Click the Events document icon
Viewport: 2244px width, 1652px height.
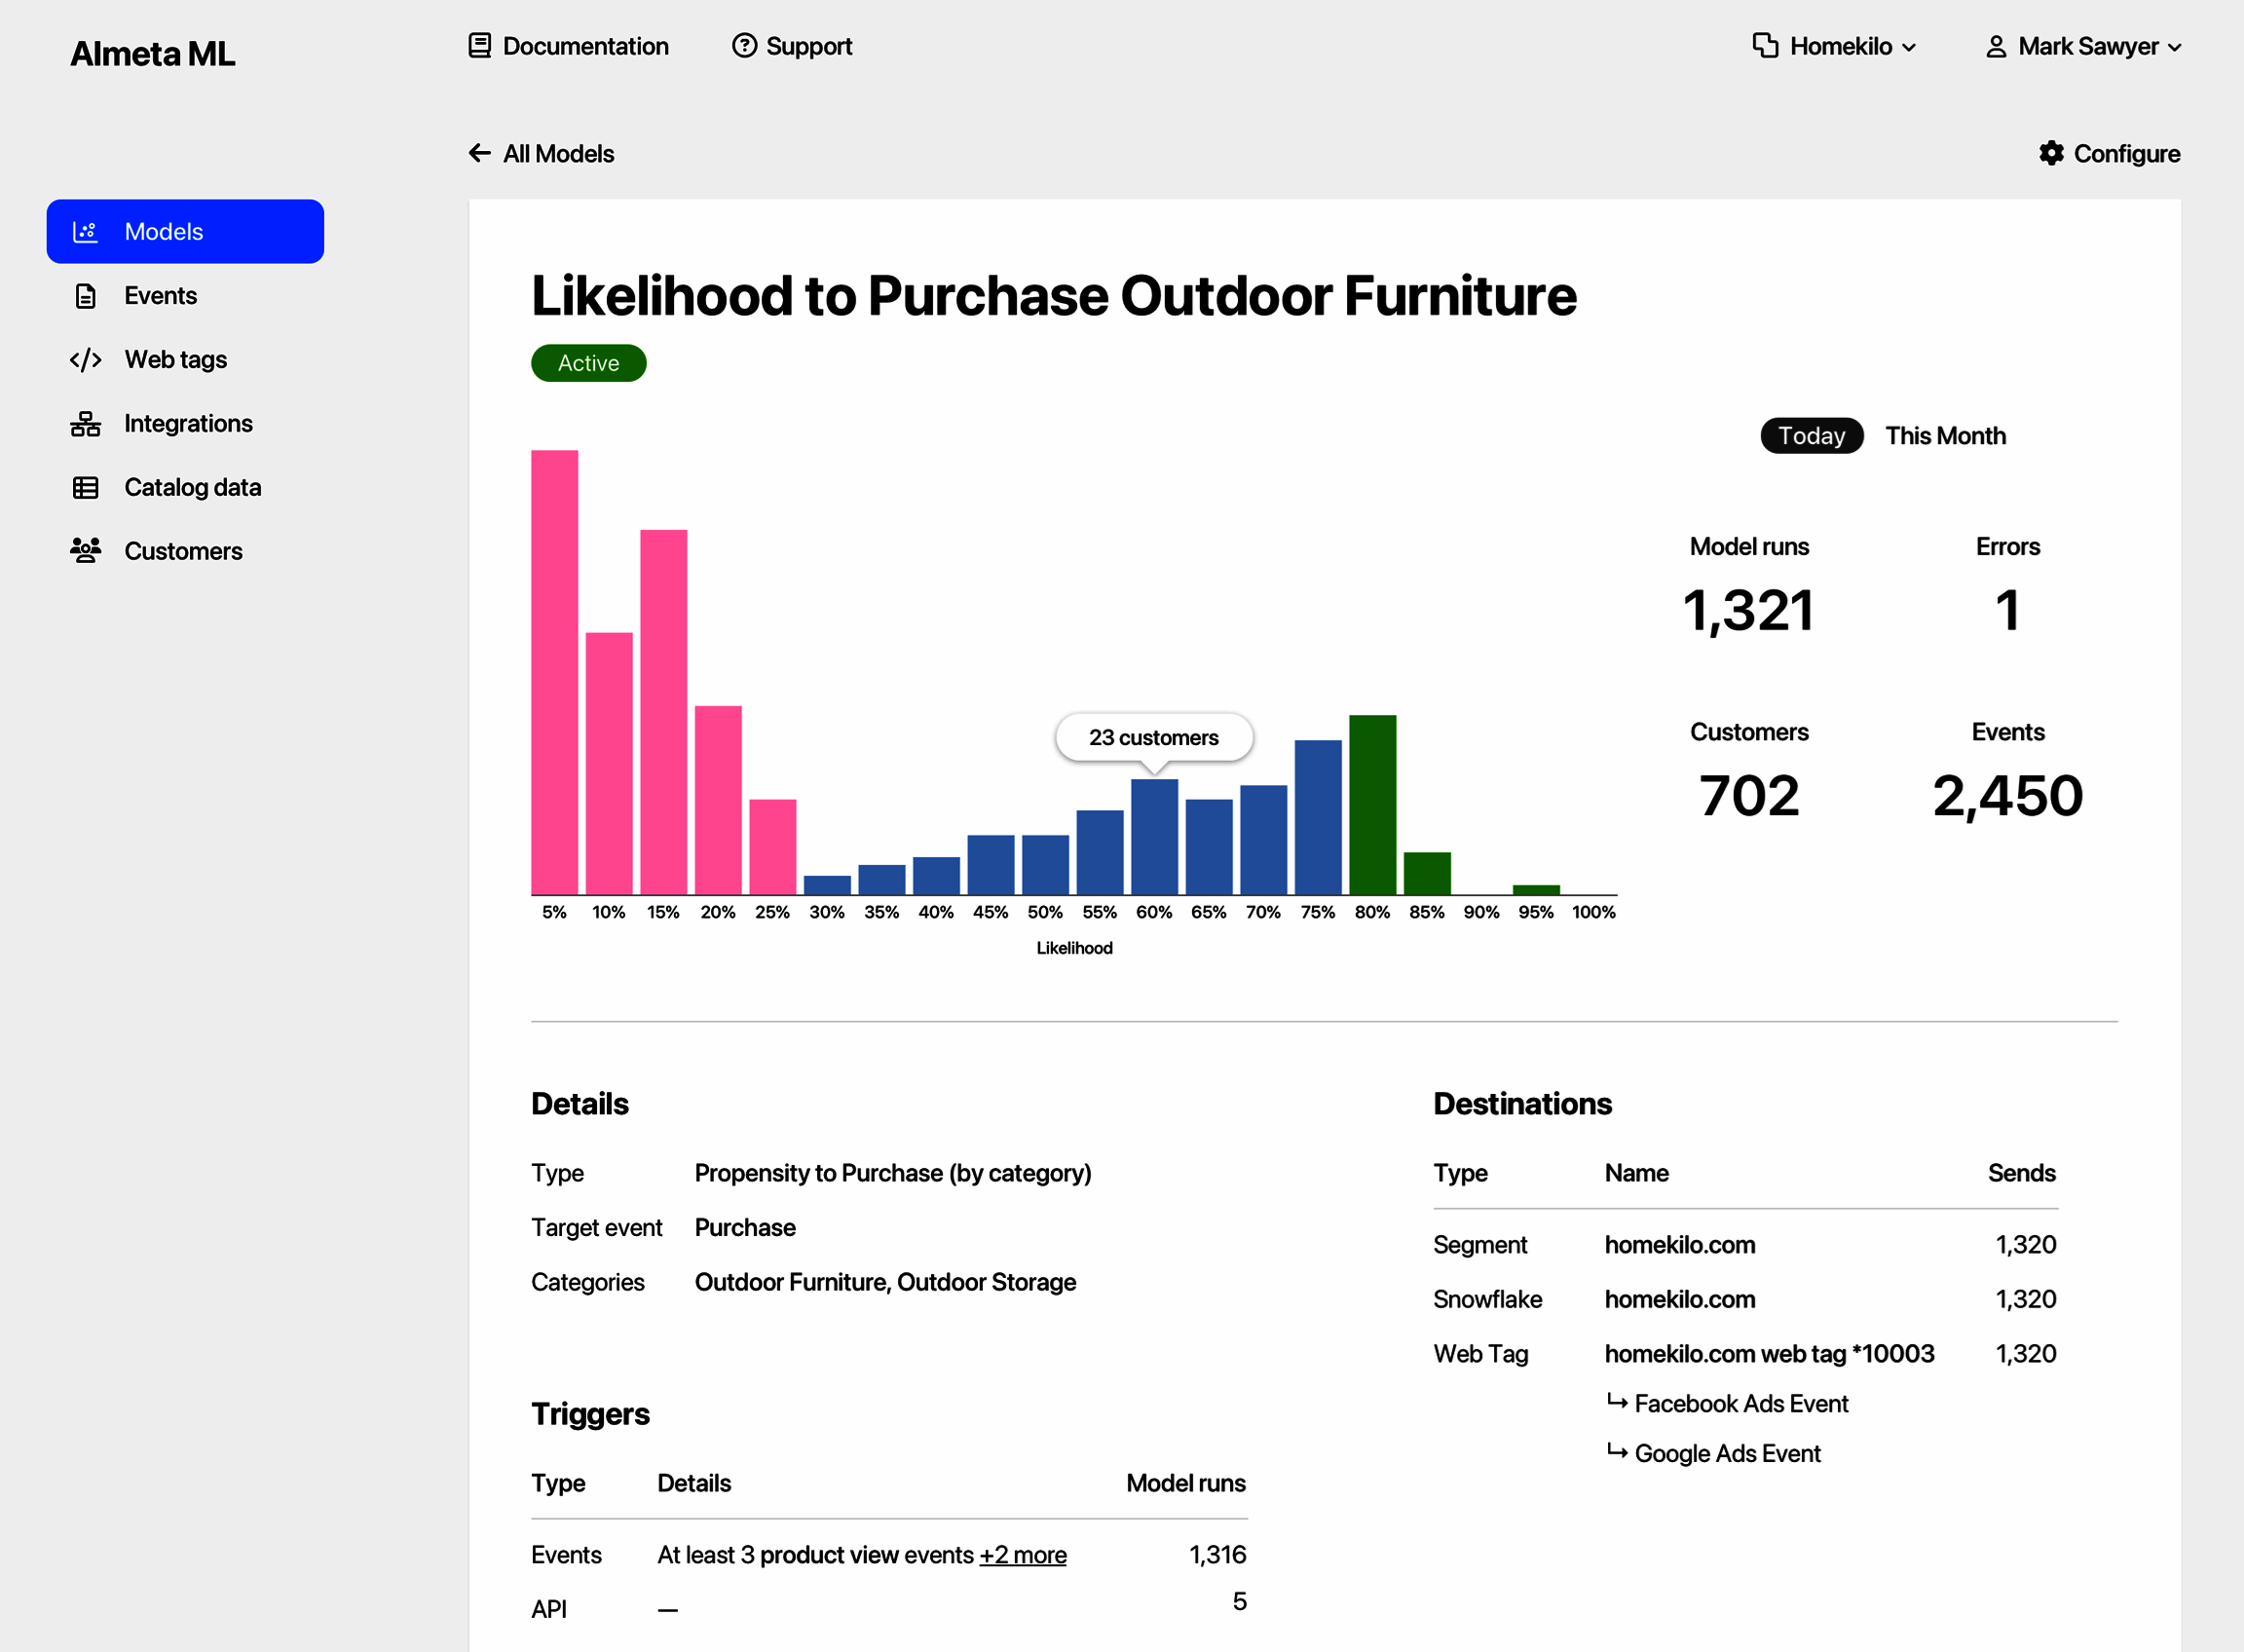(85, 296)
